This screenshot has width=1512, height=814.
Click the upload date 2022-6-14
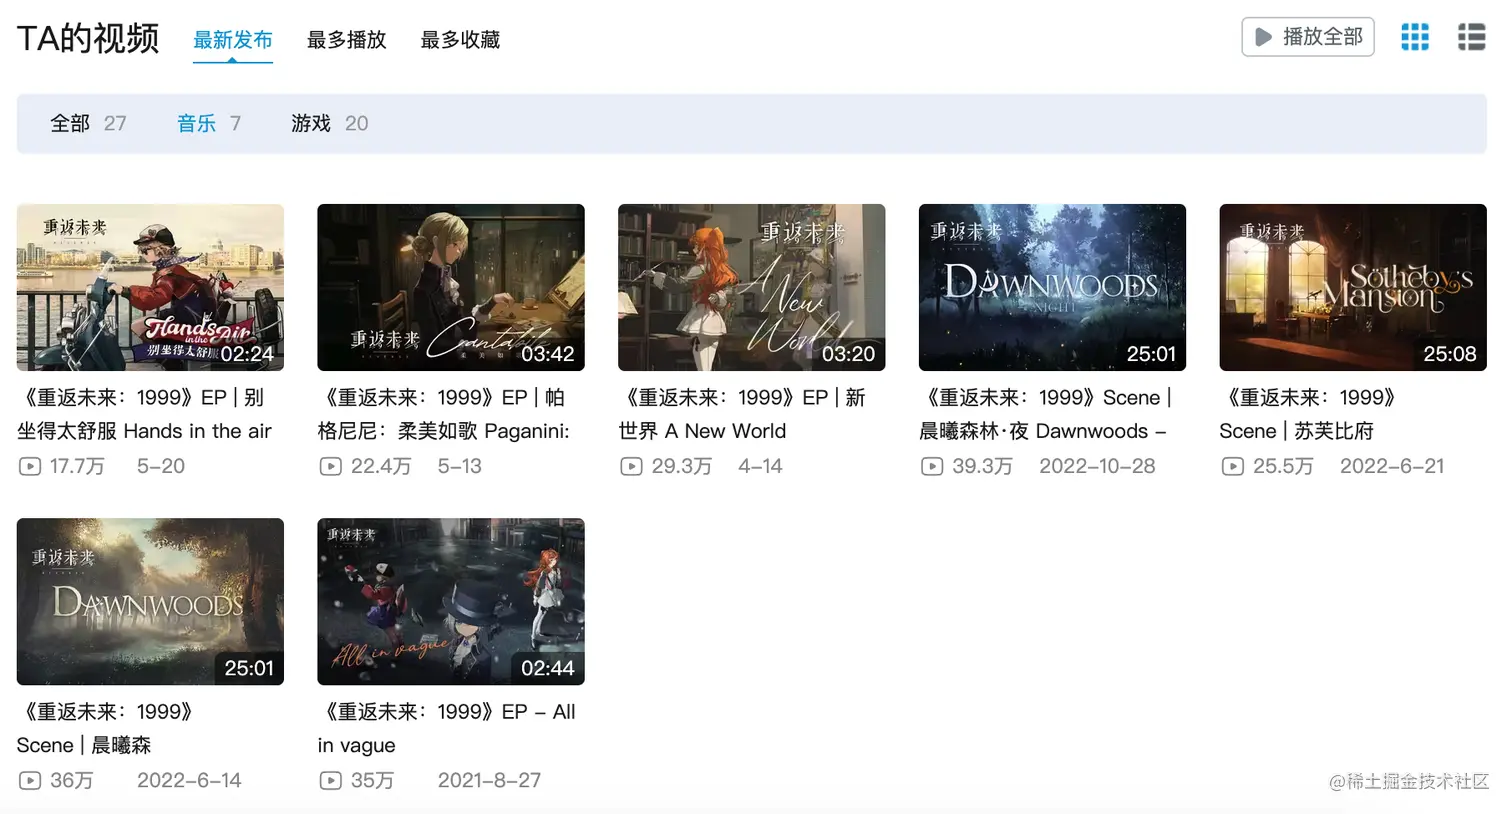pos(189,780)
